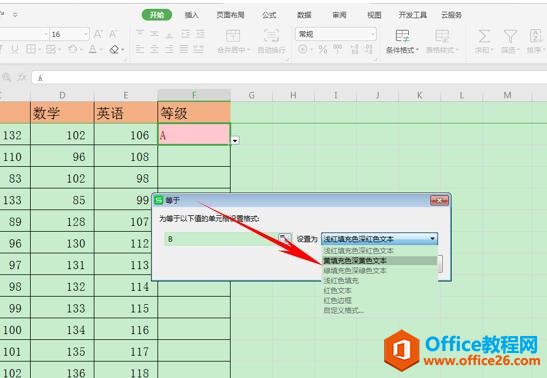This screenshot has width=547, height=378.
Task: Go to the 公式 (Formulas) tab
Action: pos(269,15)
